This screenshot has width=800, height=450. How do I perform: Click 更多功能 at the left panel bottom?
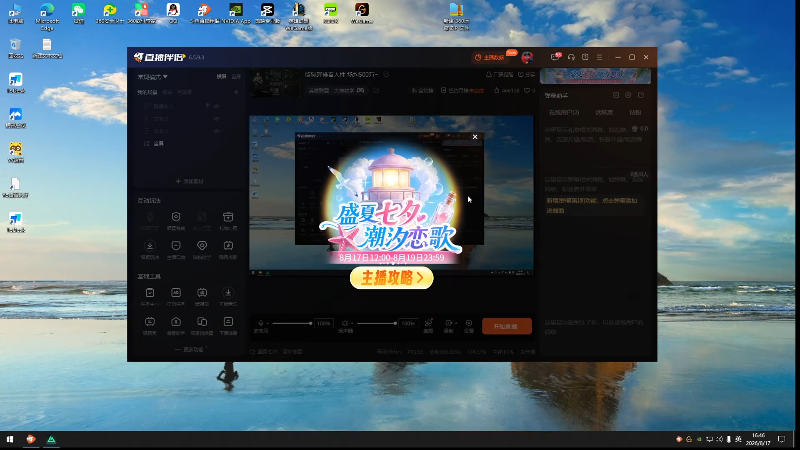pos(189,349)
